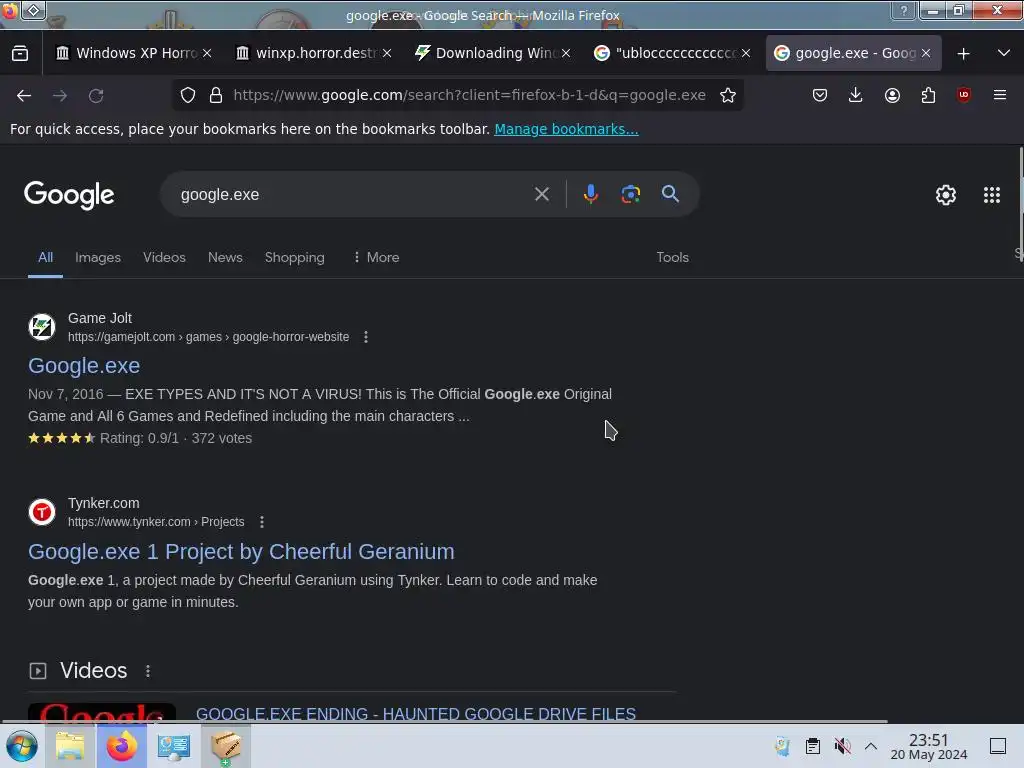This screenshot has height=768, width=1024.
Task: Show desktop button in taskbar
Action: (998, 746)
